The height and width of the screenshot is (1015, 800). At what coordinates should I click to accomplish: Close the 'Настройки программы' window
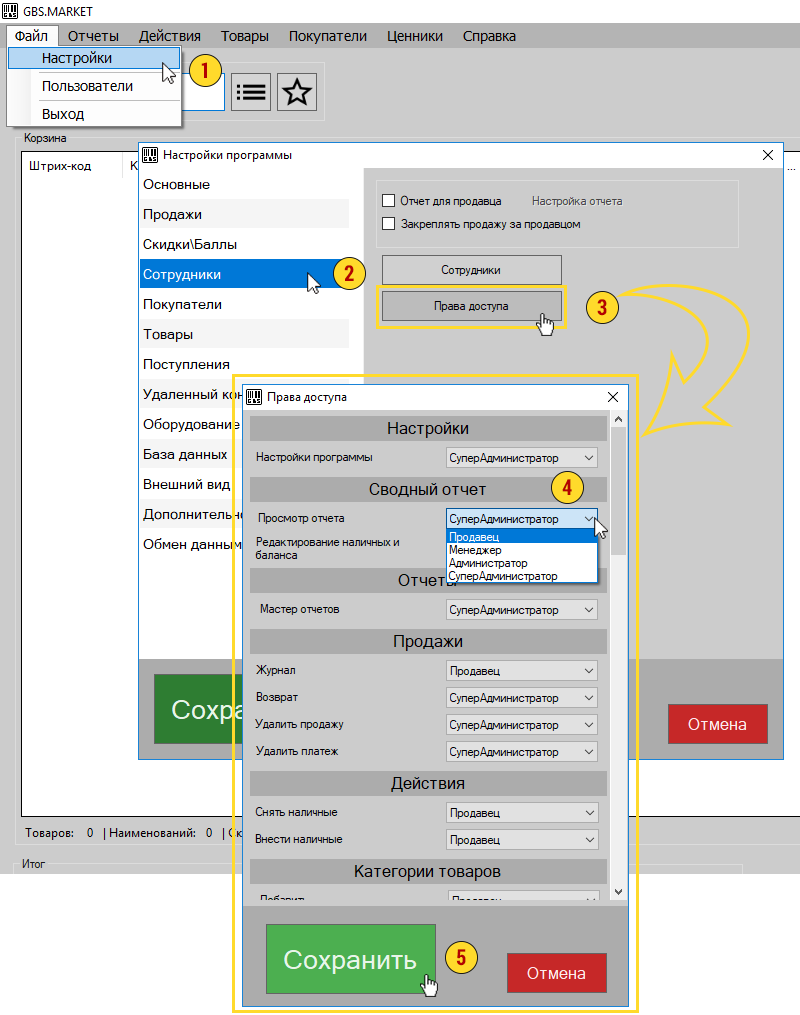click(x=768, y=155)
